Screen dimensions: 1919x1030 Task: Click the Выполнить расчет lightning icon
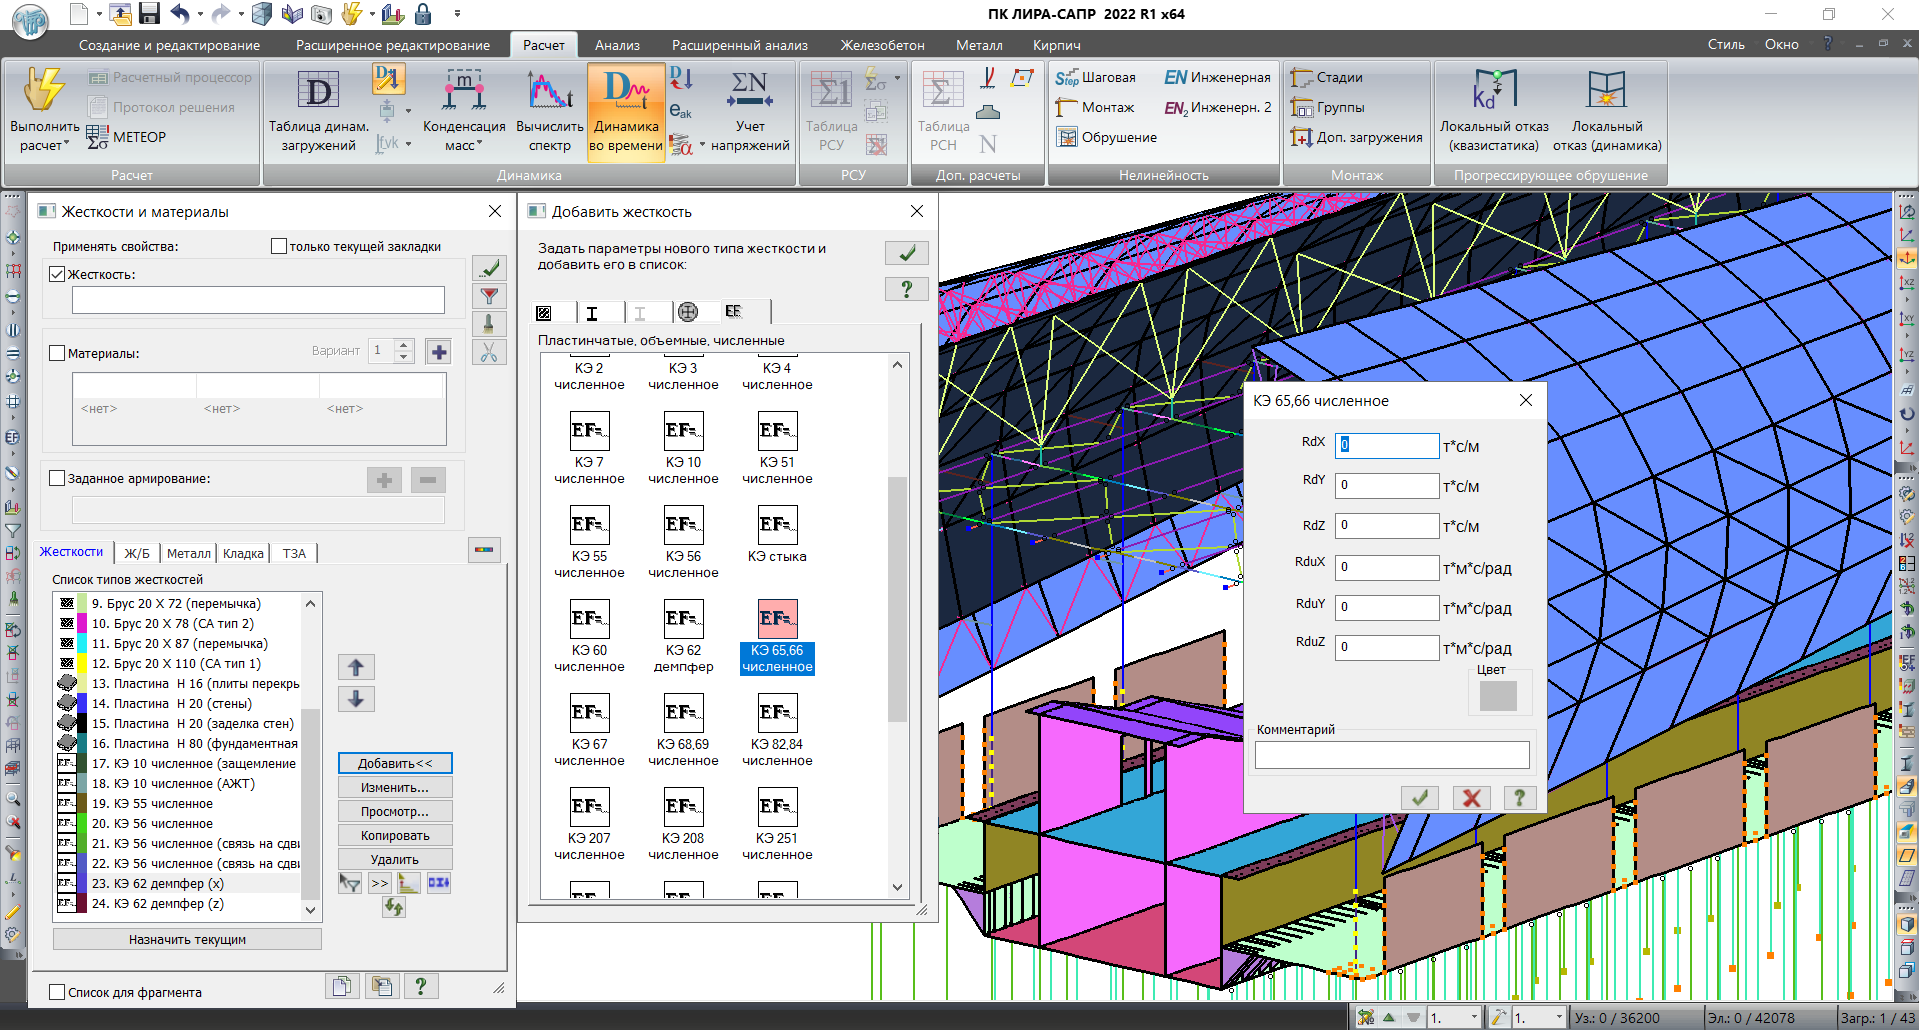point(44,91)
